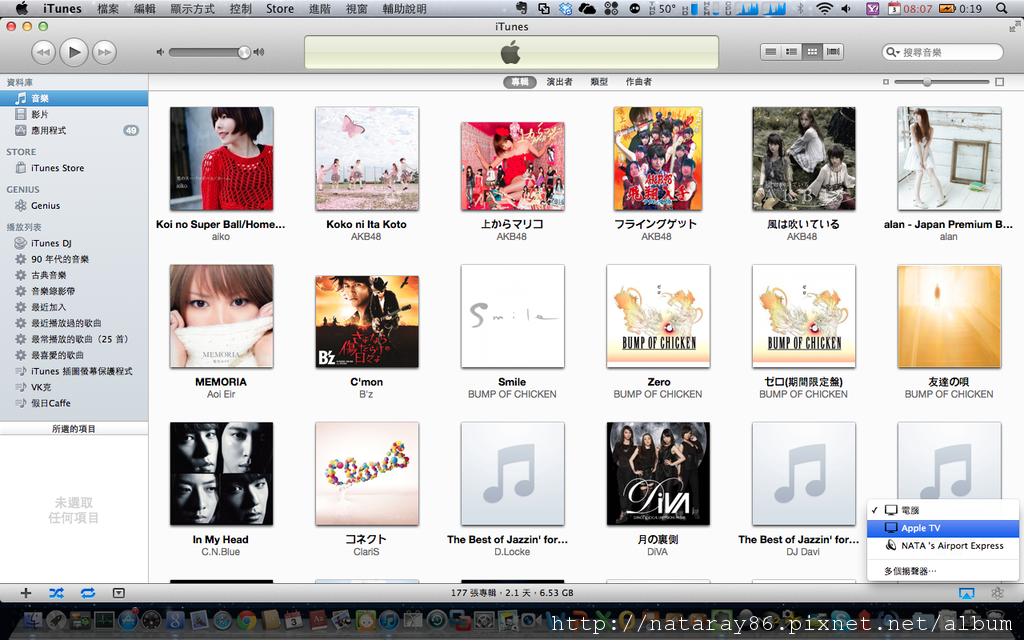
Task: Open search options magnifier dropdown
Action: coord(892,52)
